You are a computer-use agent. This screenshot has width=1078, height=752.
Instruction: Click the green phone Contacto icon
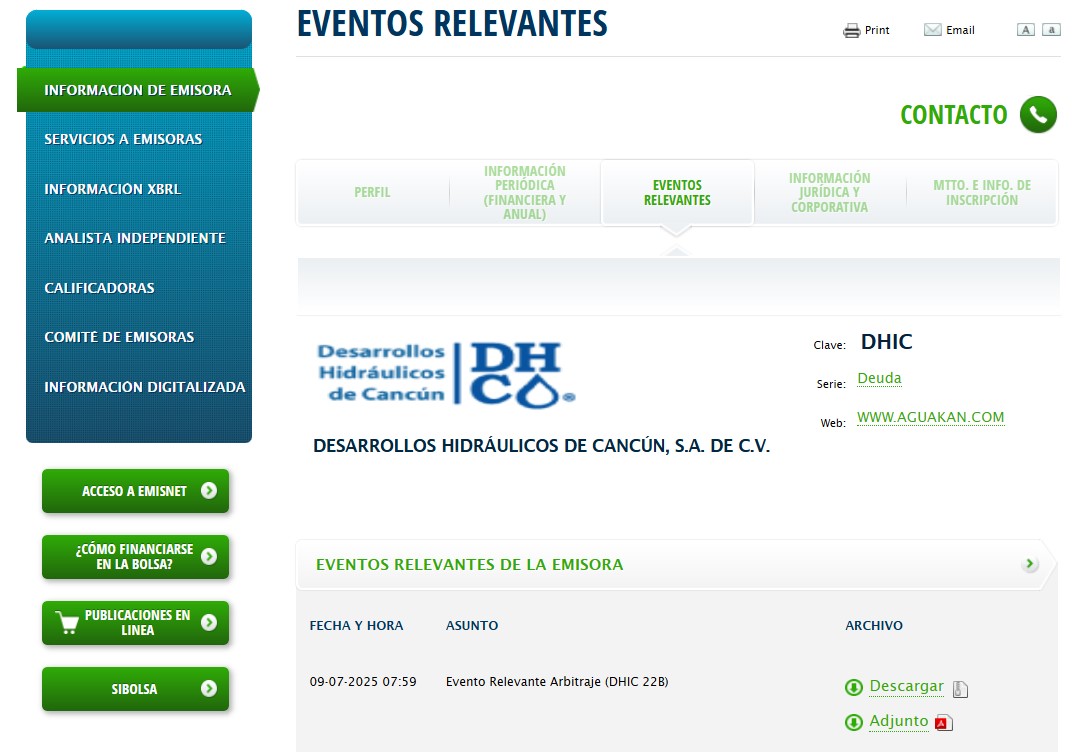1037,115
